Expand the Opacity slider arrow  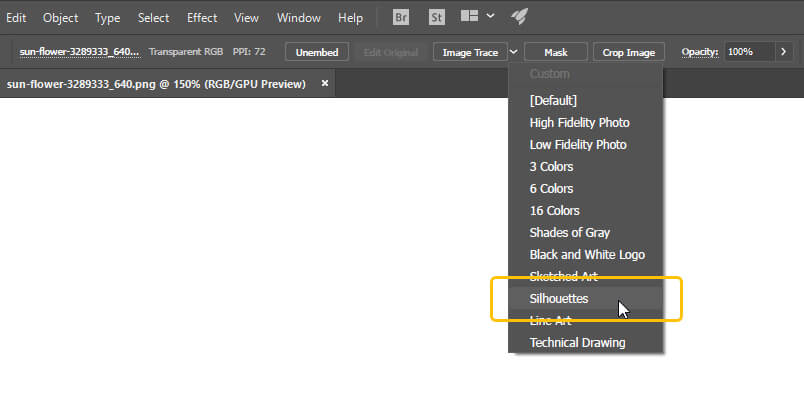(x=783, y=52)
